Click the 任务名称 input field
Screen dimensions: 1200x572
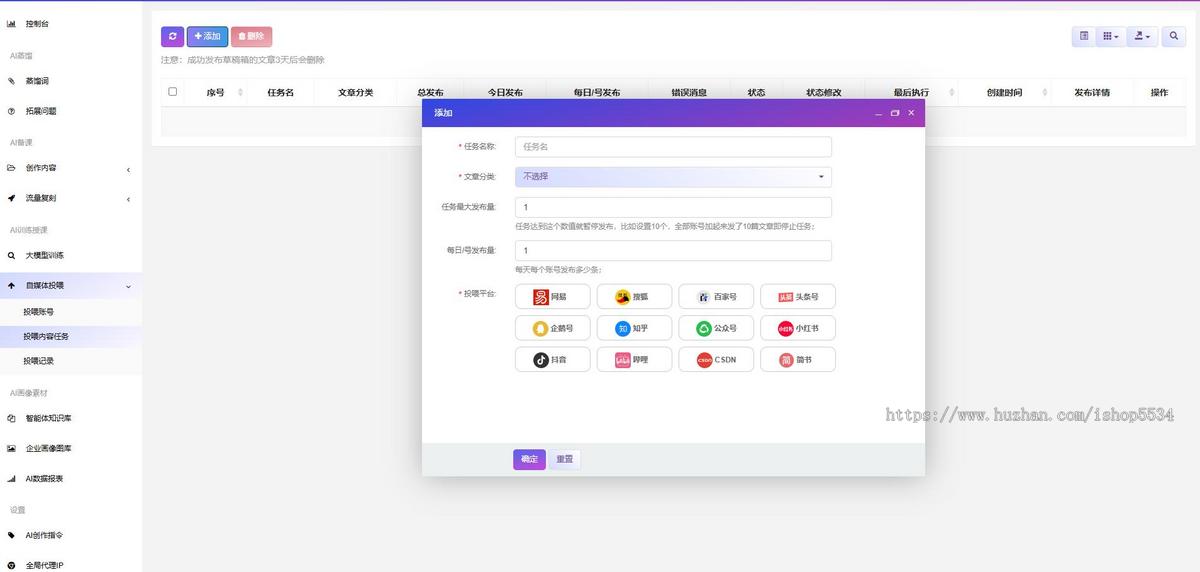(673, 146)
